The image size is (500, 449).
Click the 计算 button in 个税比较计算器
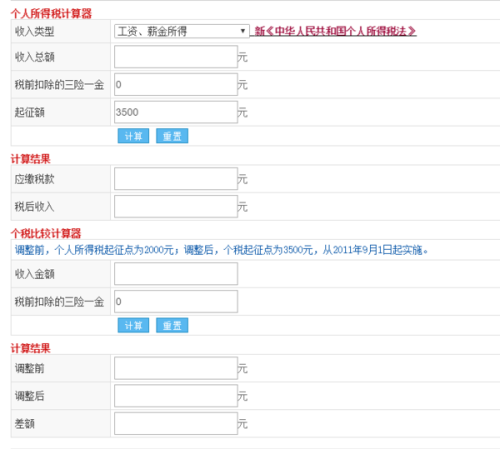click(133, 325)
